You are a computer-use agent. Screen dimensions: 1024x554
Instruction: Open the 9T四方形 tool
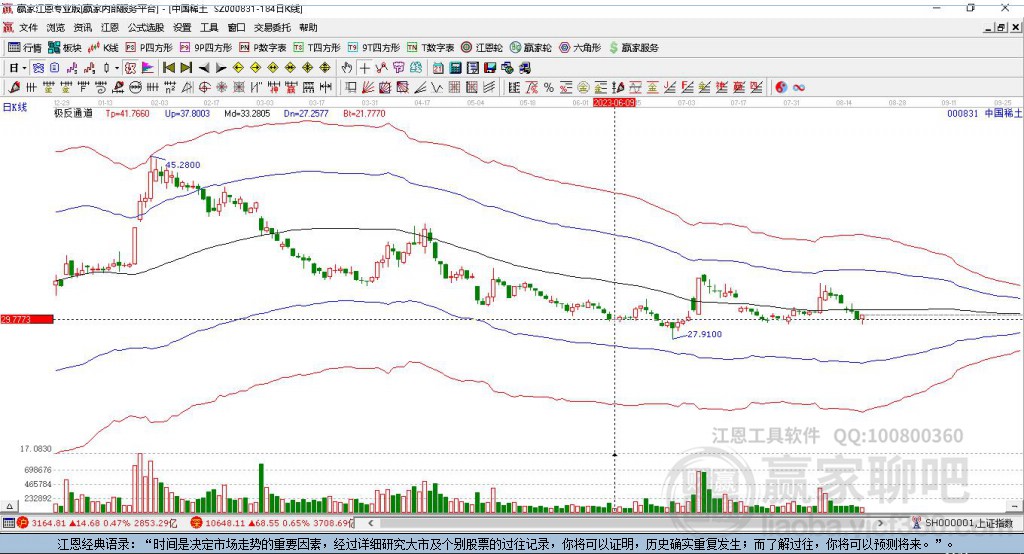374,48
